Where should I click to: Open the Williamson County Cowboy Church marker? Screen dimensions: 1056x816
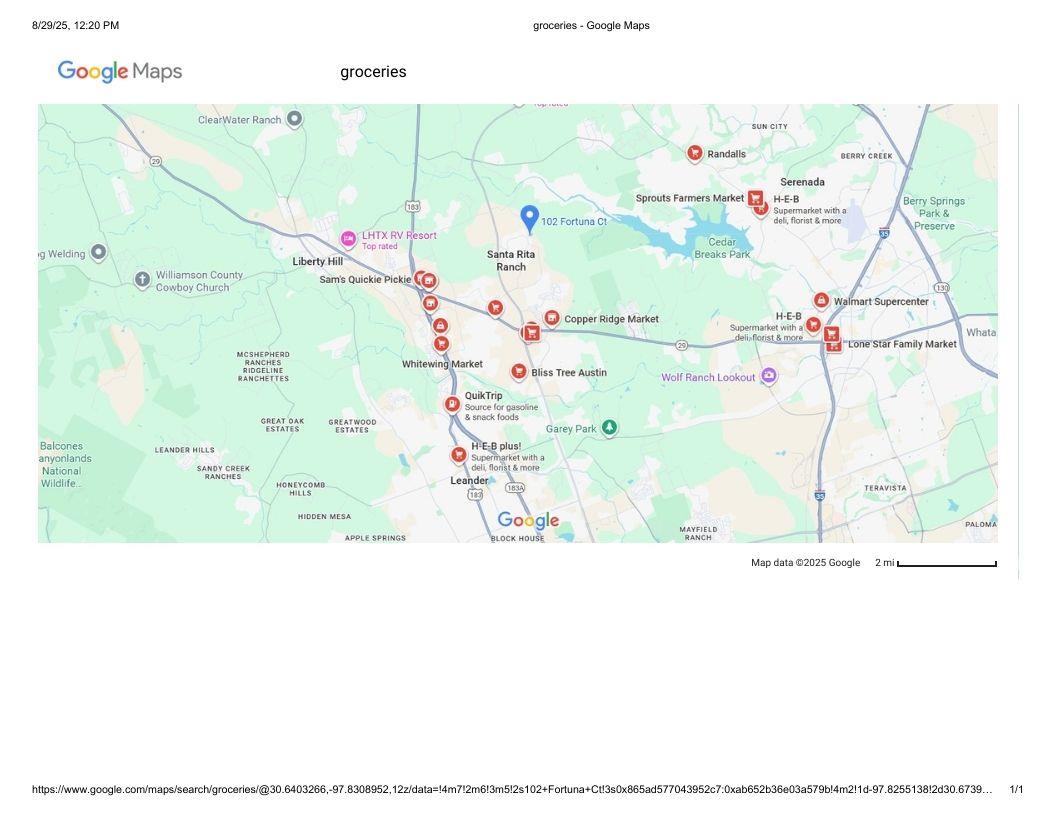(142, 279)
